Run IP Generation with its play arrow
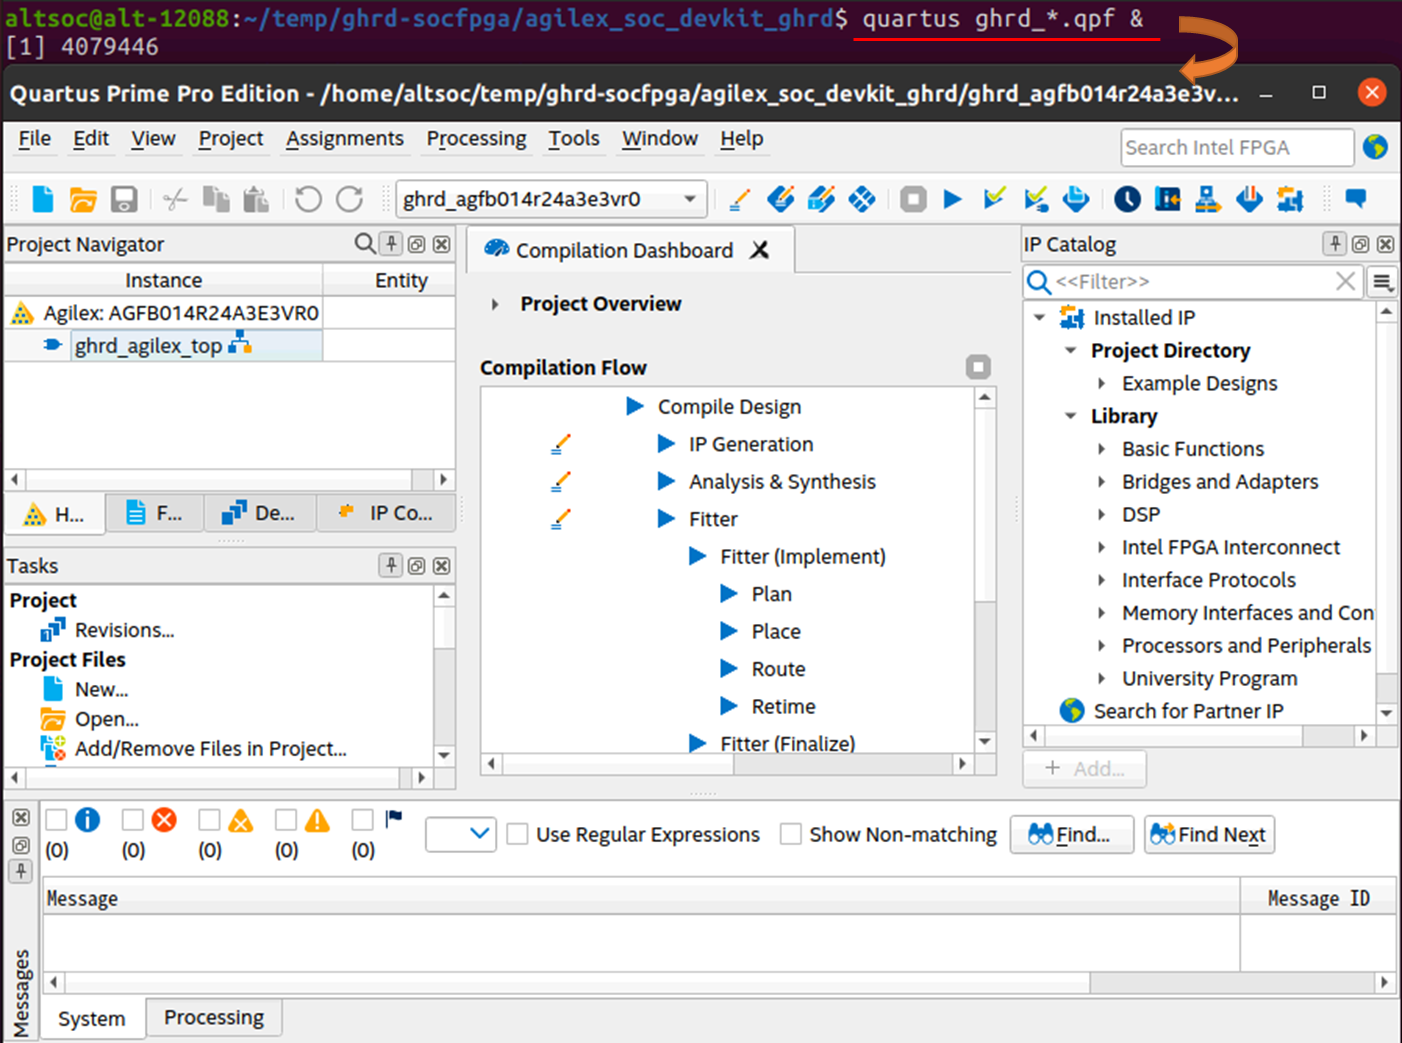Viewport: 1402px width, 1043px height. [x=666, y=443]
